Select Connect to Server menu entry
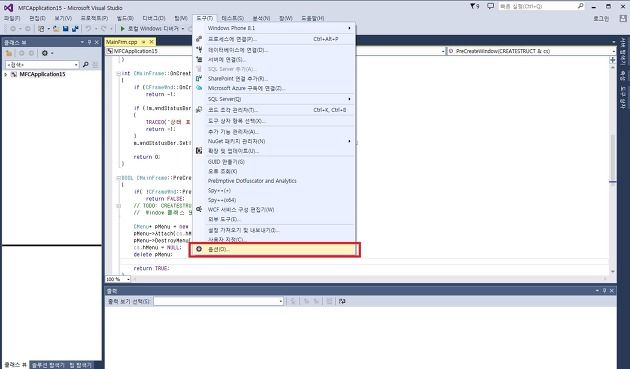This screenshot has width=630, height=369. click(x=274, y=59)
